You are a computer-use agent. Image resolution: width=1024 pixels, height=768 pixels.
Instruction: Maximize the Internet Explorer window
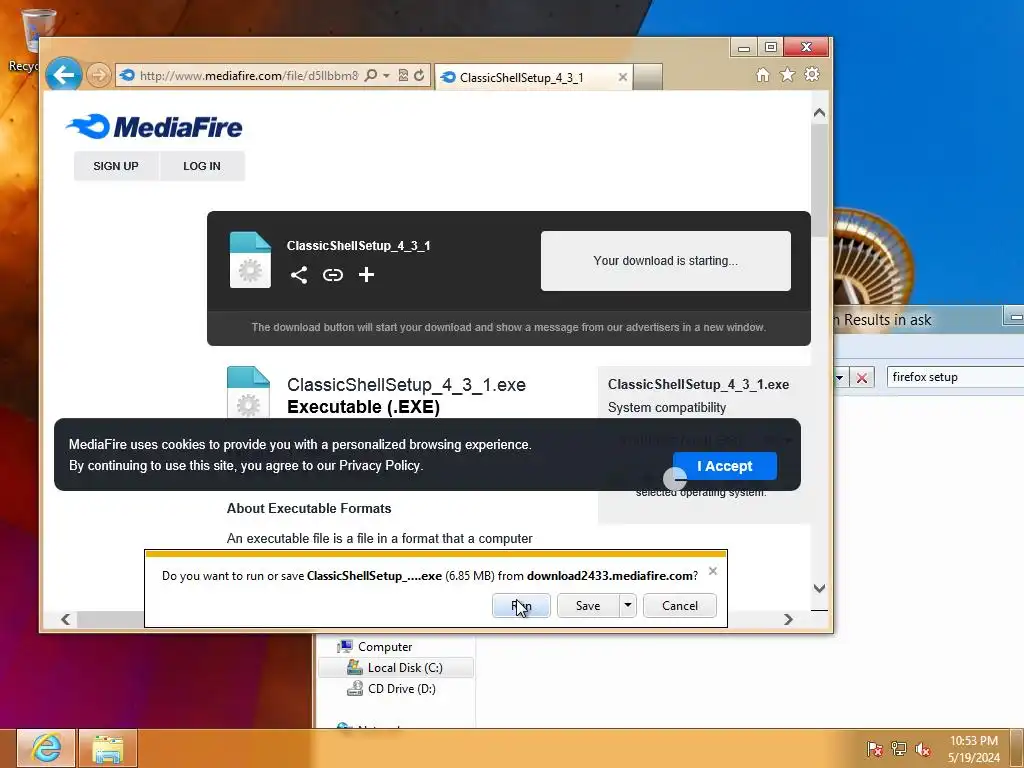(771, 47)
